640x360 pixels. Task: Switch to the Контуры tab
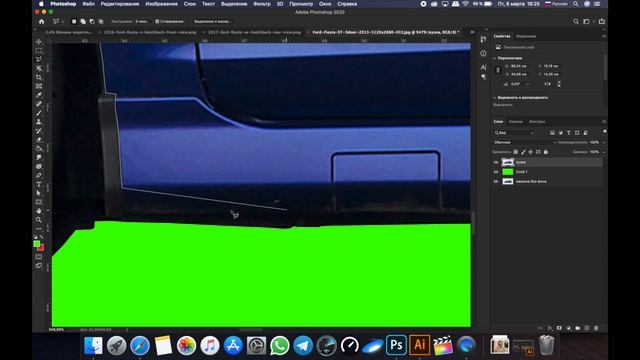pyautogui.click(x=537, y=122)
